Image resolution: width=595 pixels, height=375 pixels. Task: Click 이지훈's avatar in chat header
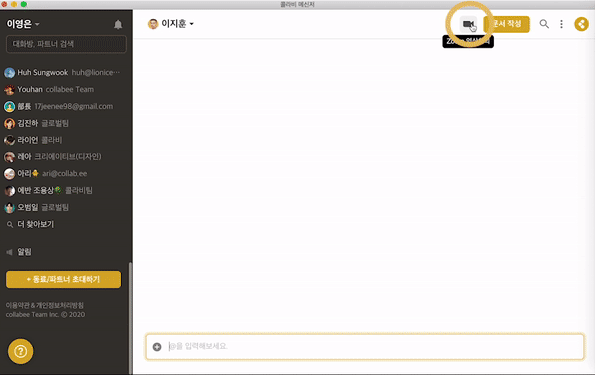(153, 24)
